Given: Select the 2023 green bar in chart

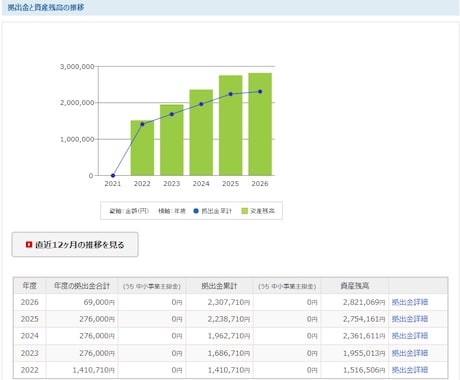Looking at the screenshot, I should [172, 140].
